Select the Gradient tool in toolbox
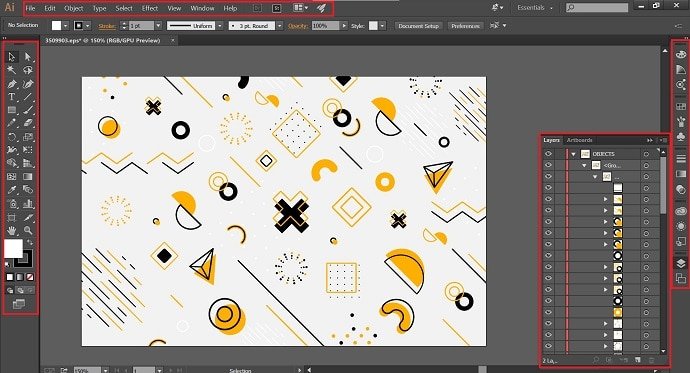Viewport: 690px width, 373px height. pos(28,176)
